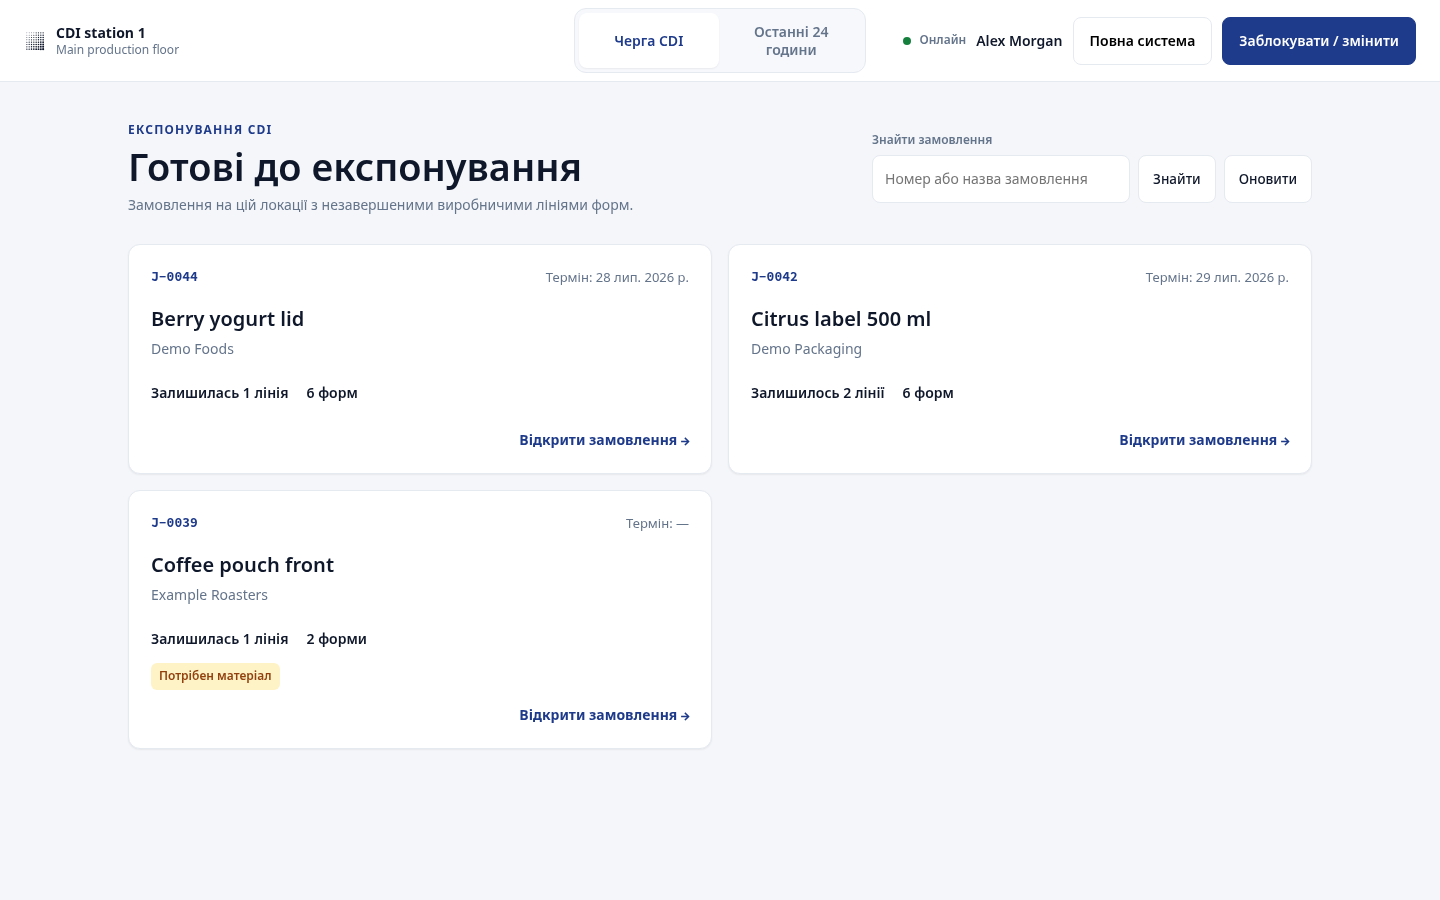The image size is (1440, 900).
Task: Click Заблокувати / змінити button
Action: (1319, 41)
